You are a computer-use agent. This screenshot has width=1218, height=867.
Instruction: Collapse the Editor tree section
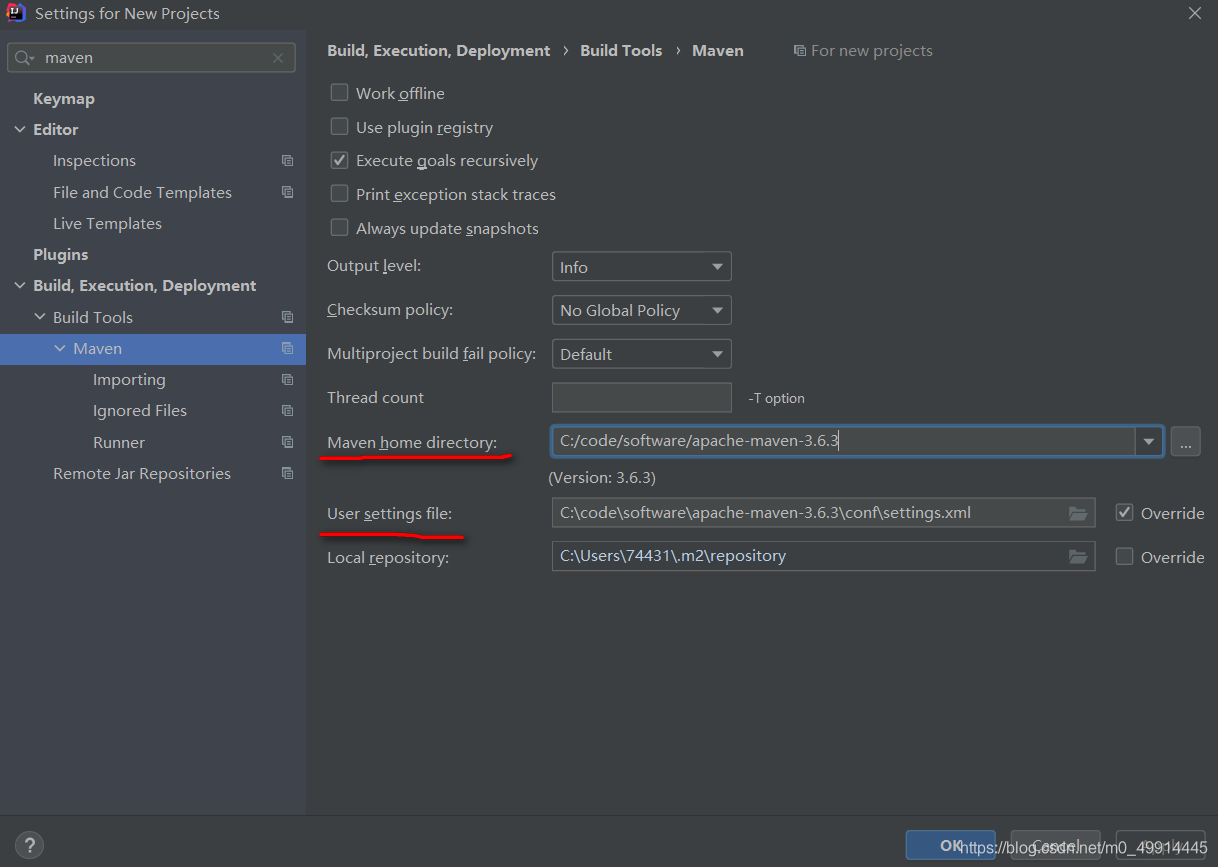pos(20,130)
